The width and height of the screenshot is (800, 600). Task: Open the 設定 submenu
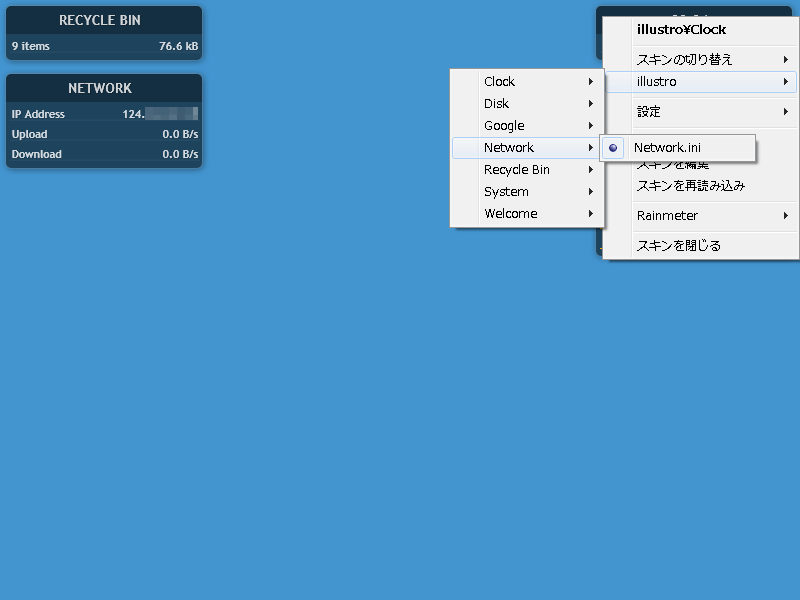pyautogui.click(x=701, y=112)
